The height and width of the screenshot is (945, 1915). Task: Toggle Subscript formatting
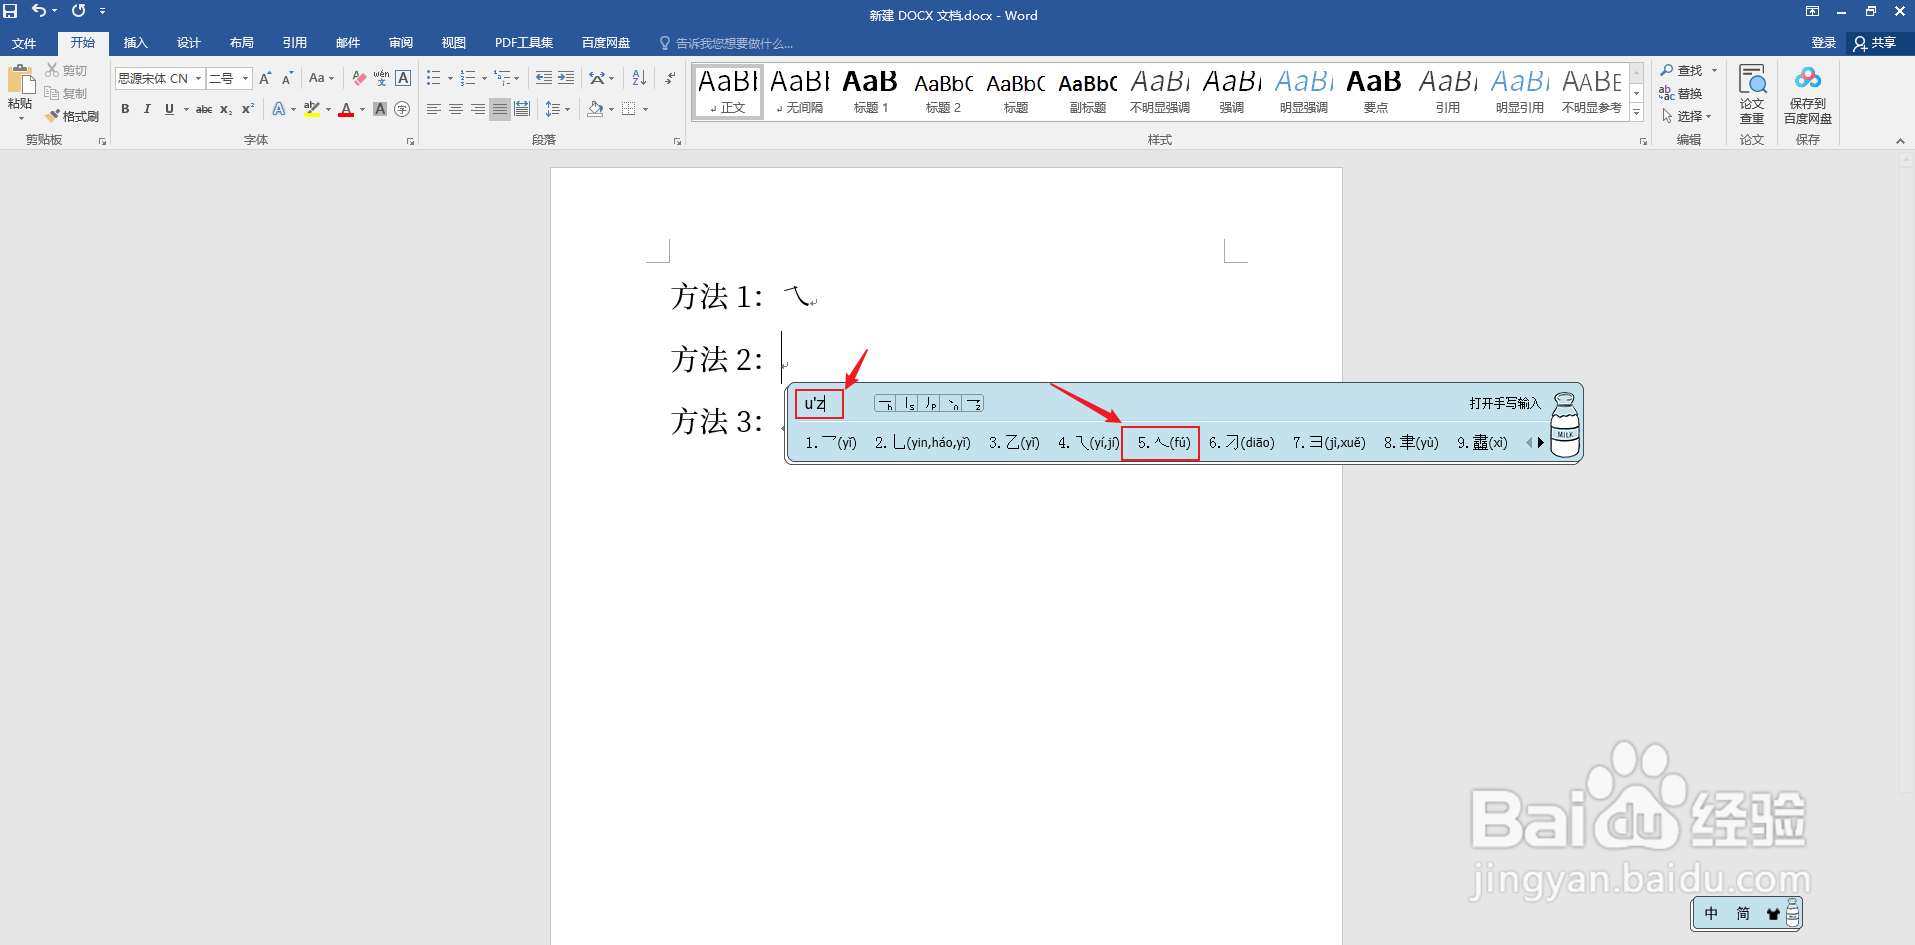226,109
